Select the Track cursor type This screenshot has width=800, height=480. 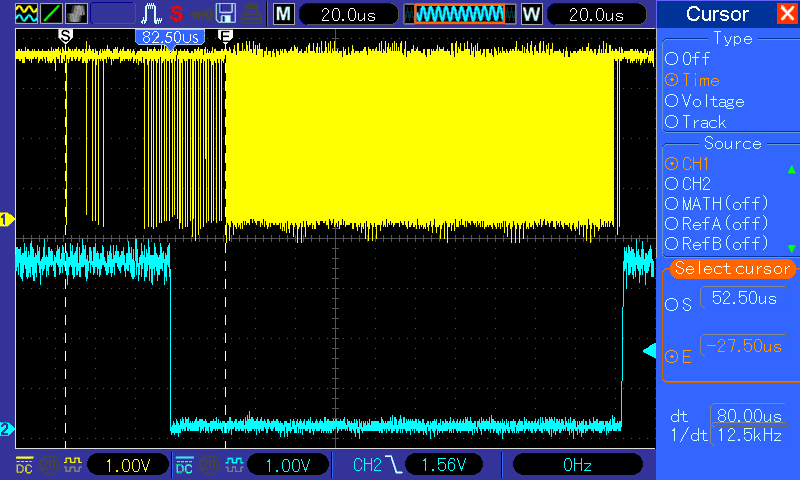(695, 122)
